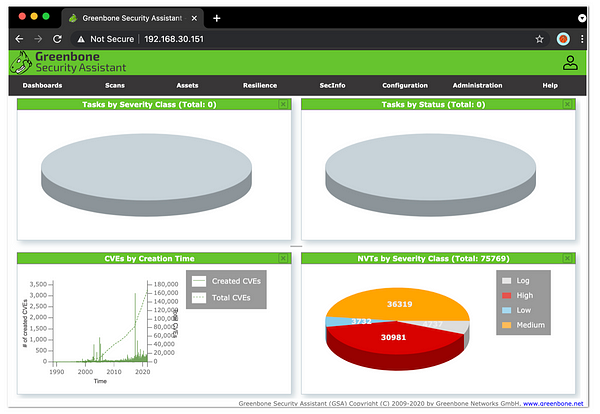The image size is (600, 414).
Task: Click the macOS green fullscreen button
Action: (46, 16)
